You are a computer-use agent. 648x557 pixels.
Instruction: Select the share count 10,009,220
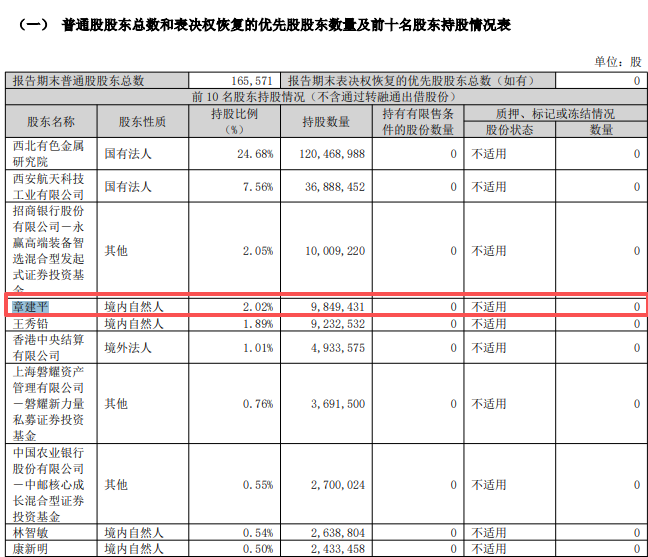pos(335,251)
